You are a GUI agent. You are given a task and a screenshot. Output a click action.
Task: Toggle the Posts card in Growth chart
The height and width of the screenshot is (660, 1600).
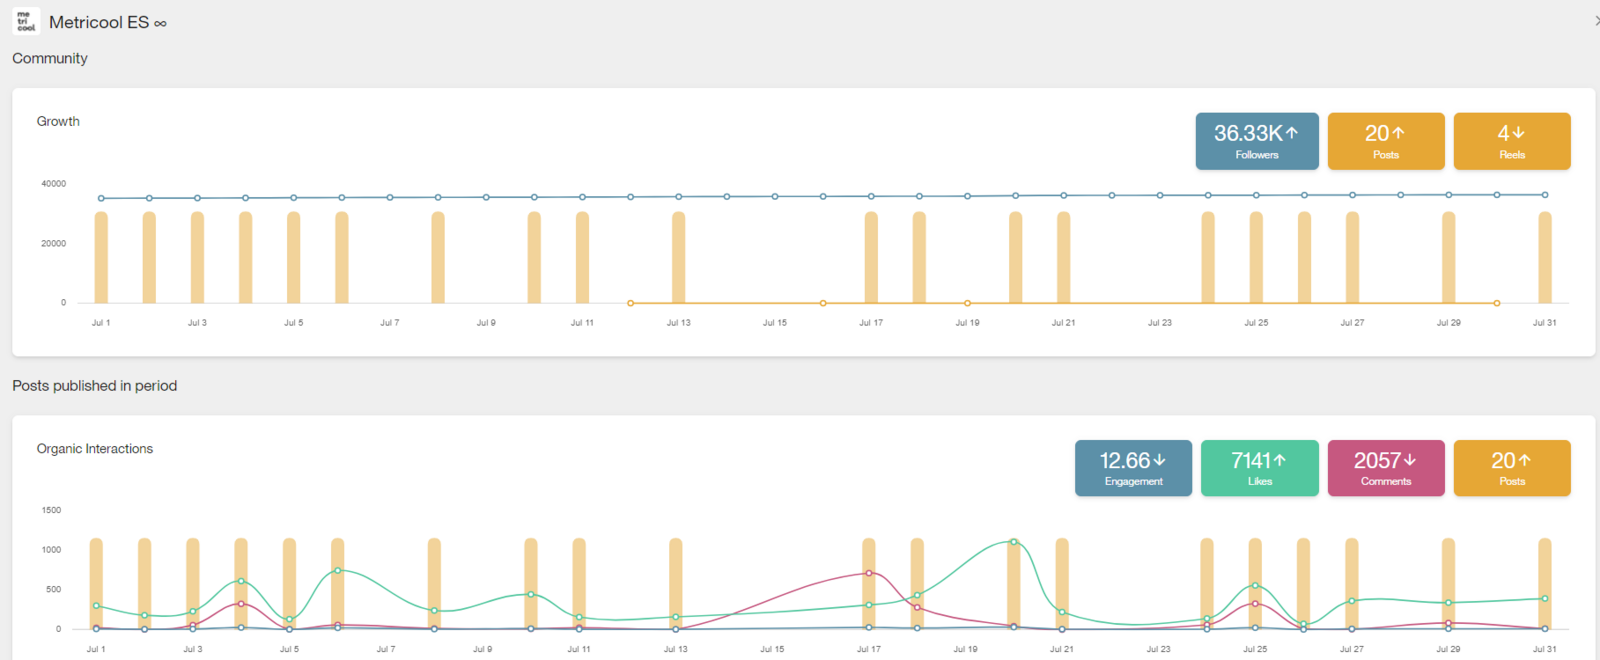1385,141
